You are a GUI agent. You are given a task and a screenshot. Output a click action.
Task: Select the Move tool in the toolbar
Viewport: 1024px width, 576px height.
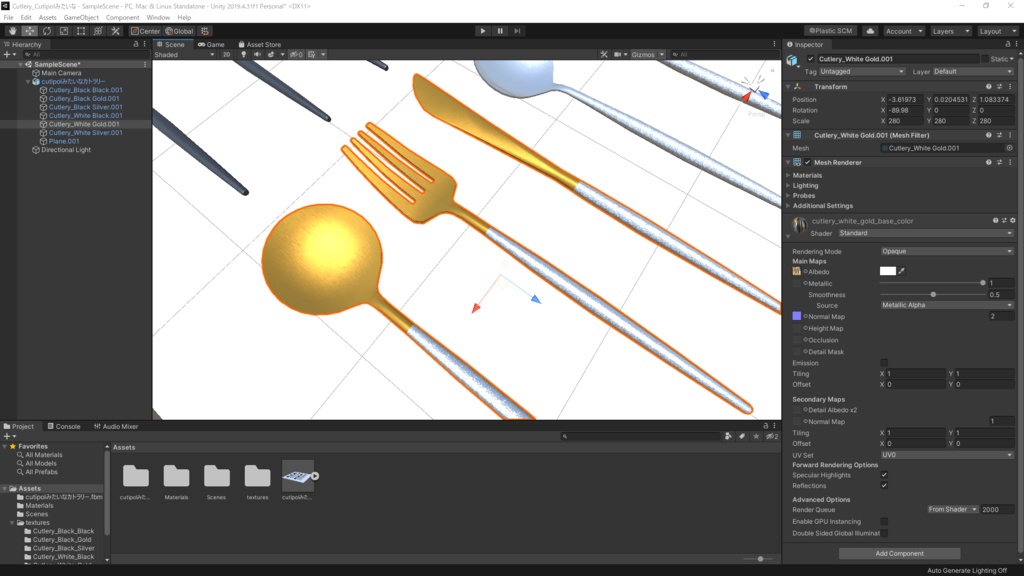(x=30, y=31)
